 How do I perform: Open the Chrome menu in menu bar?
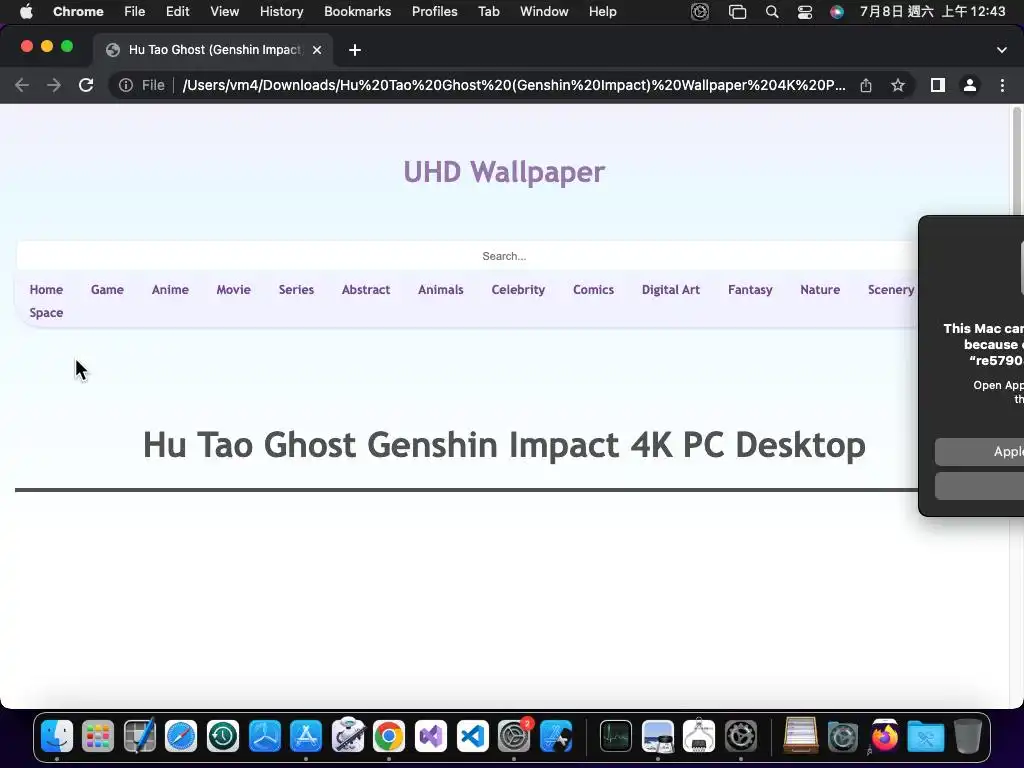click(78, 12)
